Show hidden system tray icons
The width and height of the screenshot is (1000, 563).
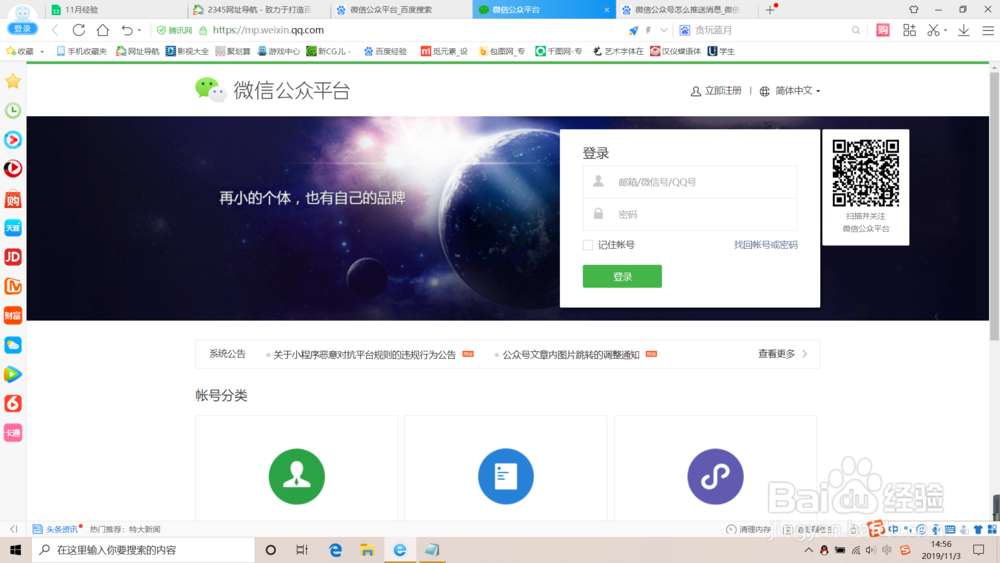point(808,550)
